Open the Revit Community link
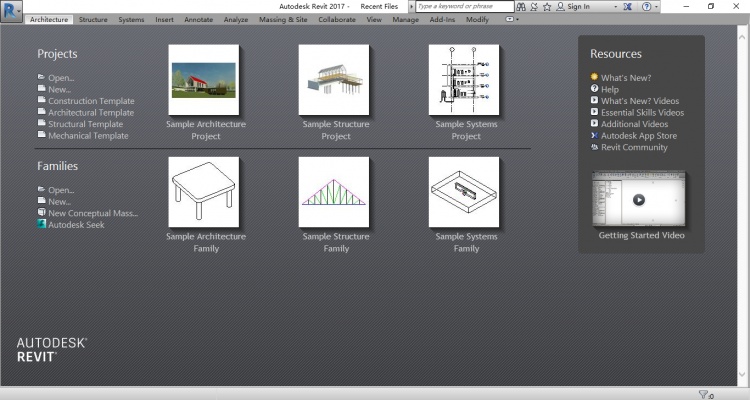Screen dimensions: 750x400 pos(634,147)
